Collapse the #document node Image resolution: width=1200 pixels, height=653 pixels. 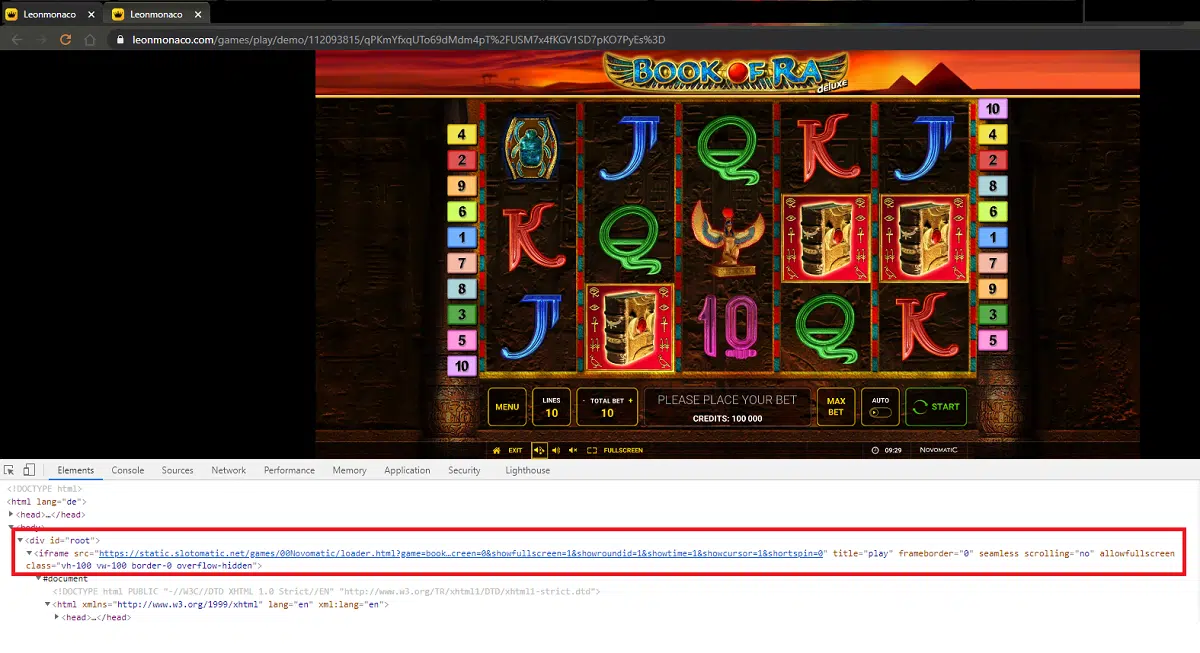click(x=38, y=579)
